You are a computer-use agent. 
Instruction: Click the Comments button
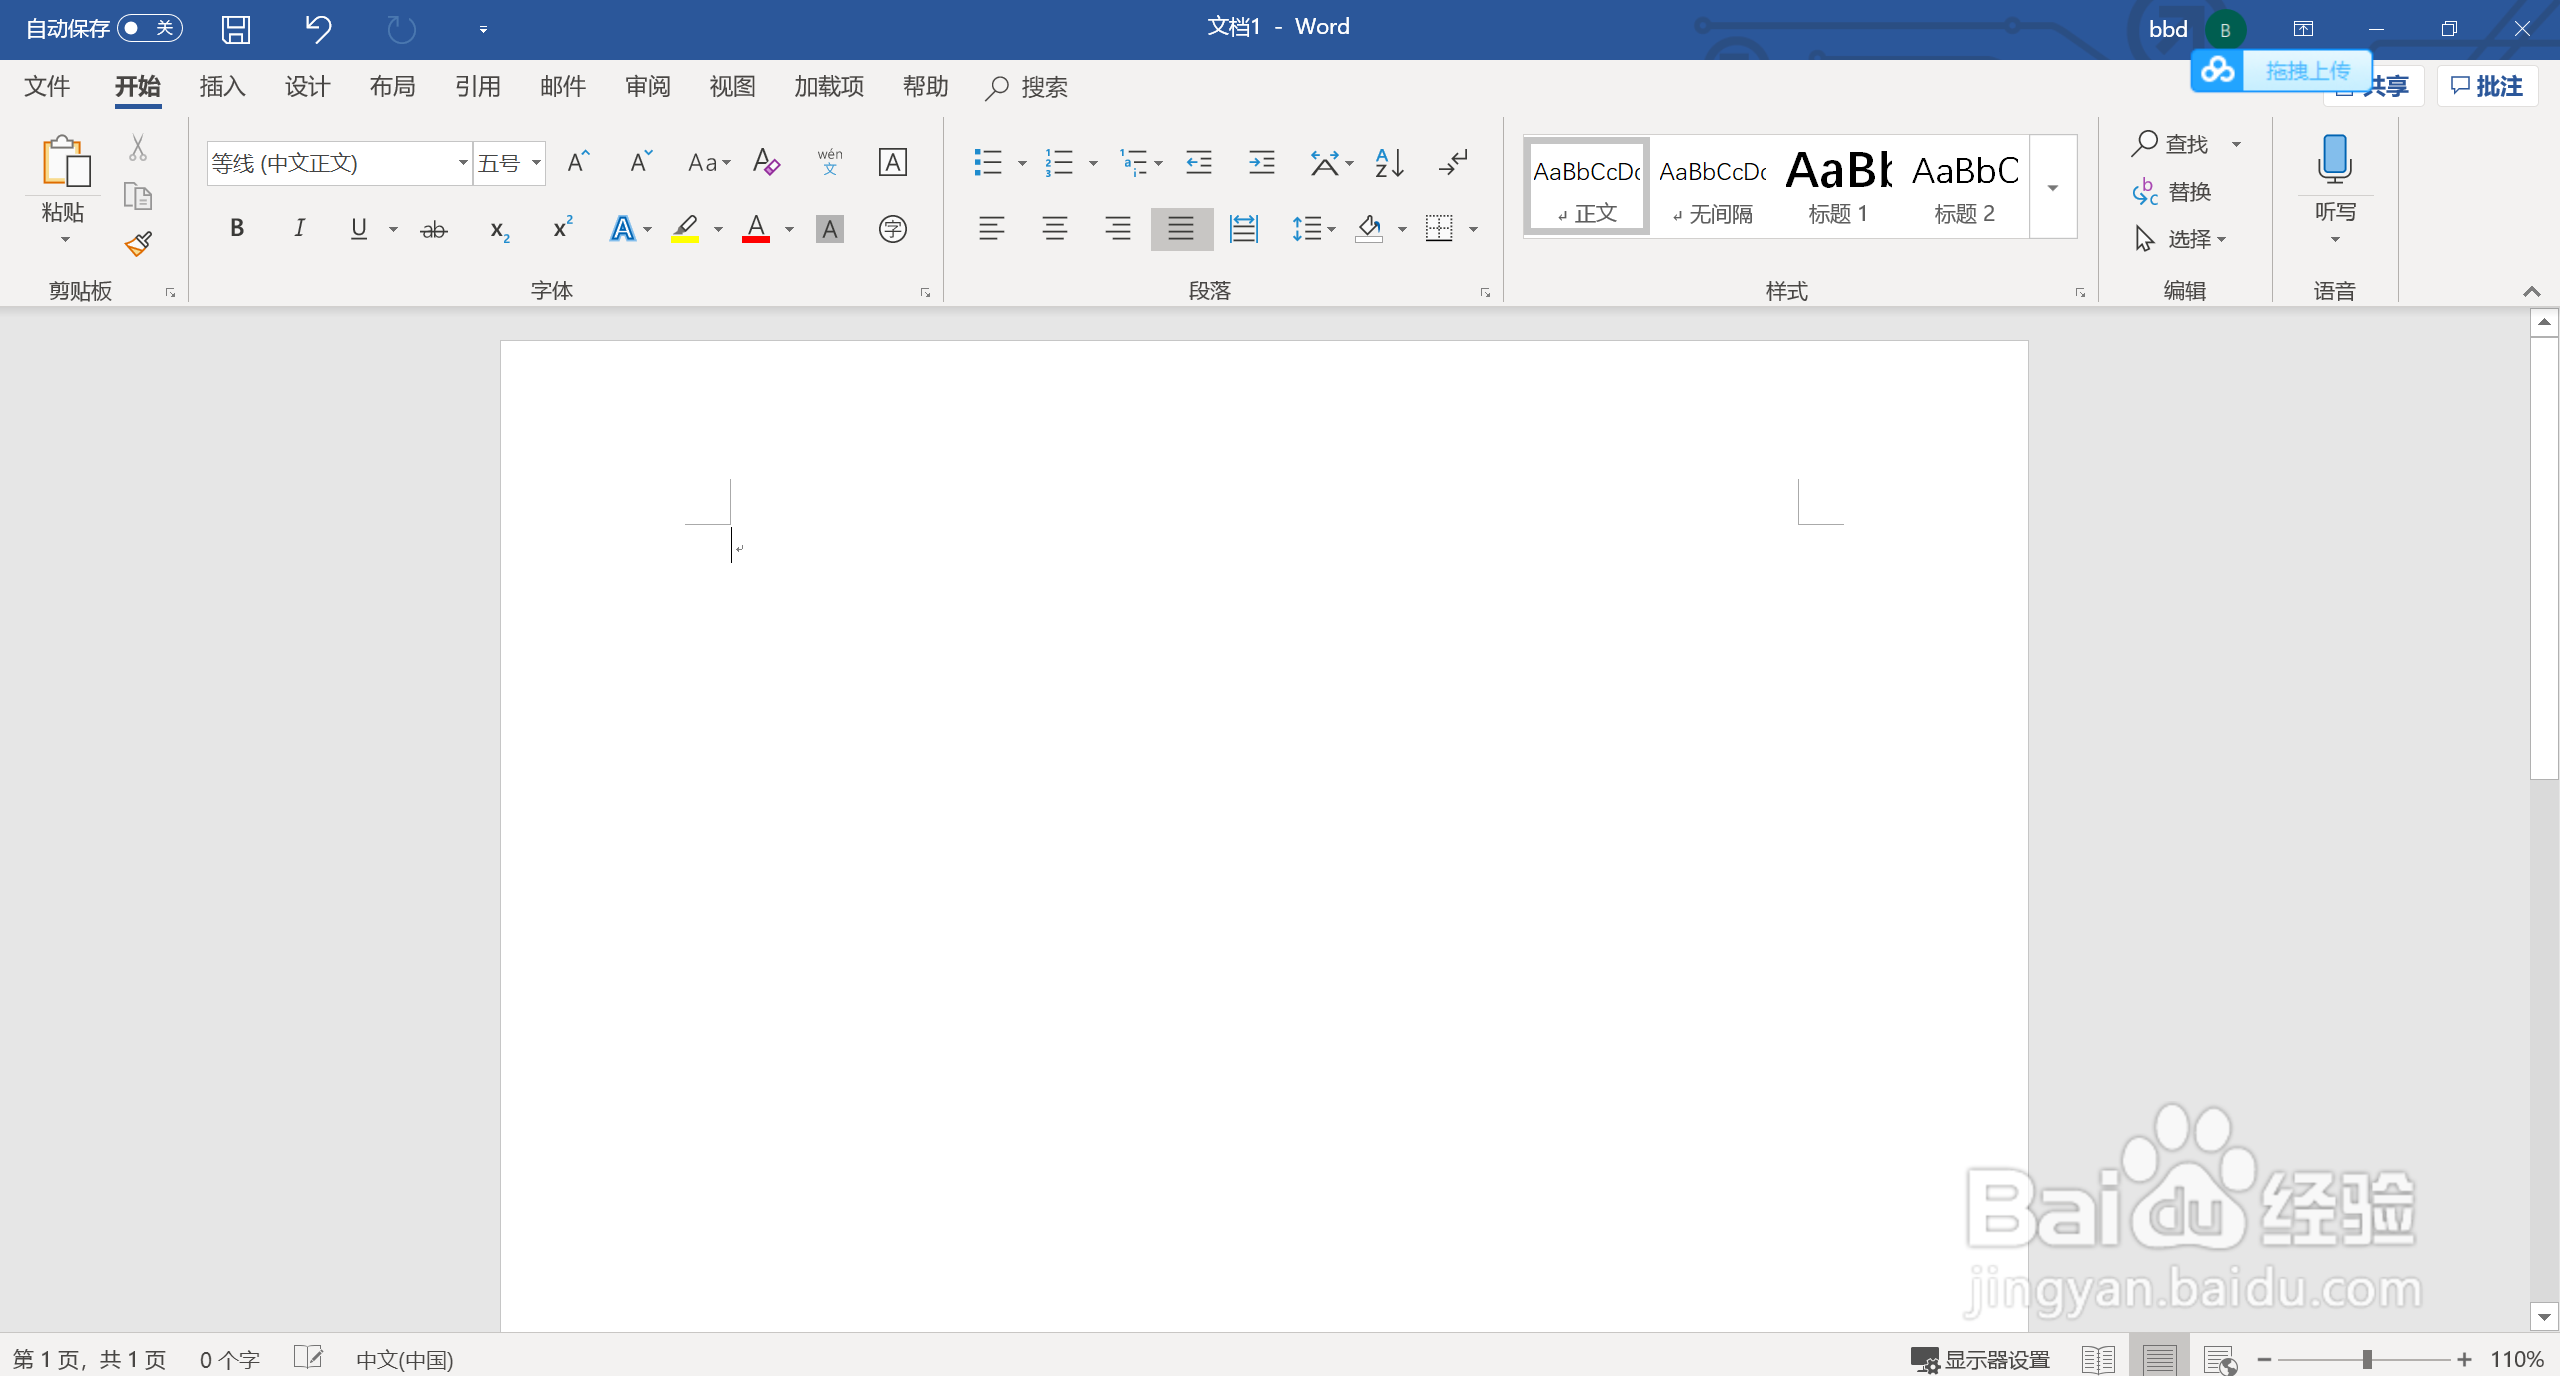[2487, 87]
